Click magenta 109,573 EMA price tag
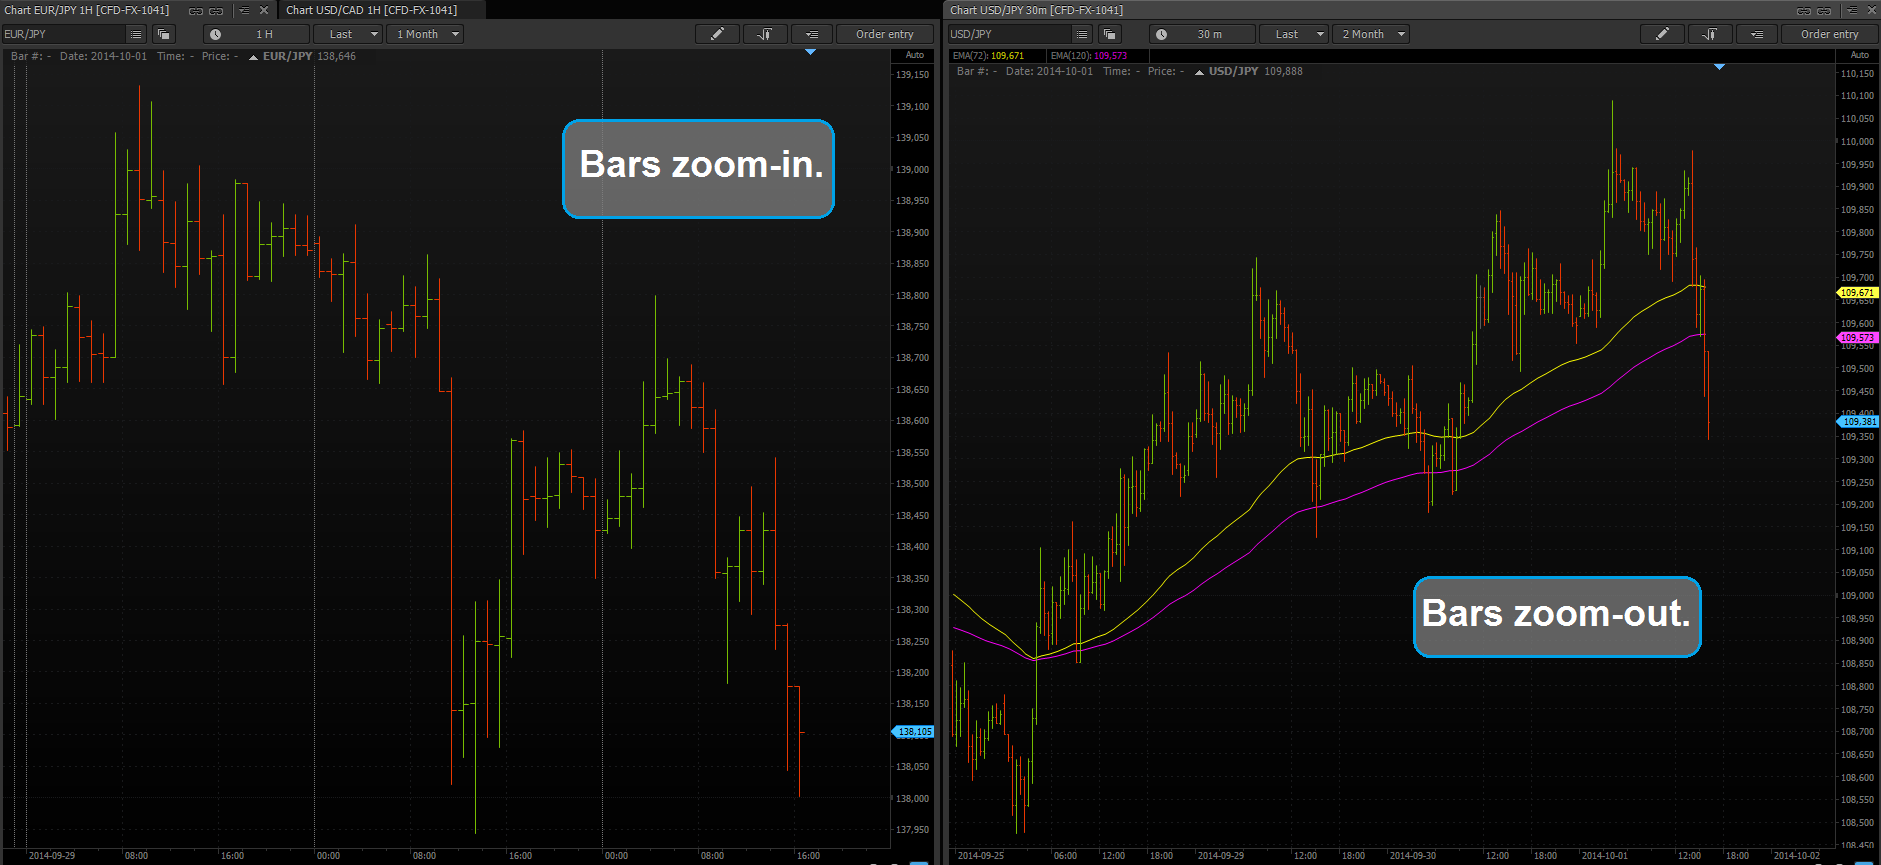Image resolution: width=1881 pixels, height=865 pixels. 1858,338
